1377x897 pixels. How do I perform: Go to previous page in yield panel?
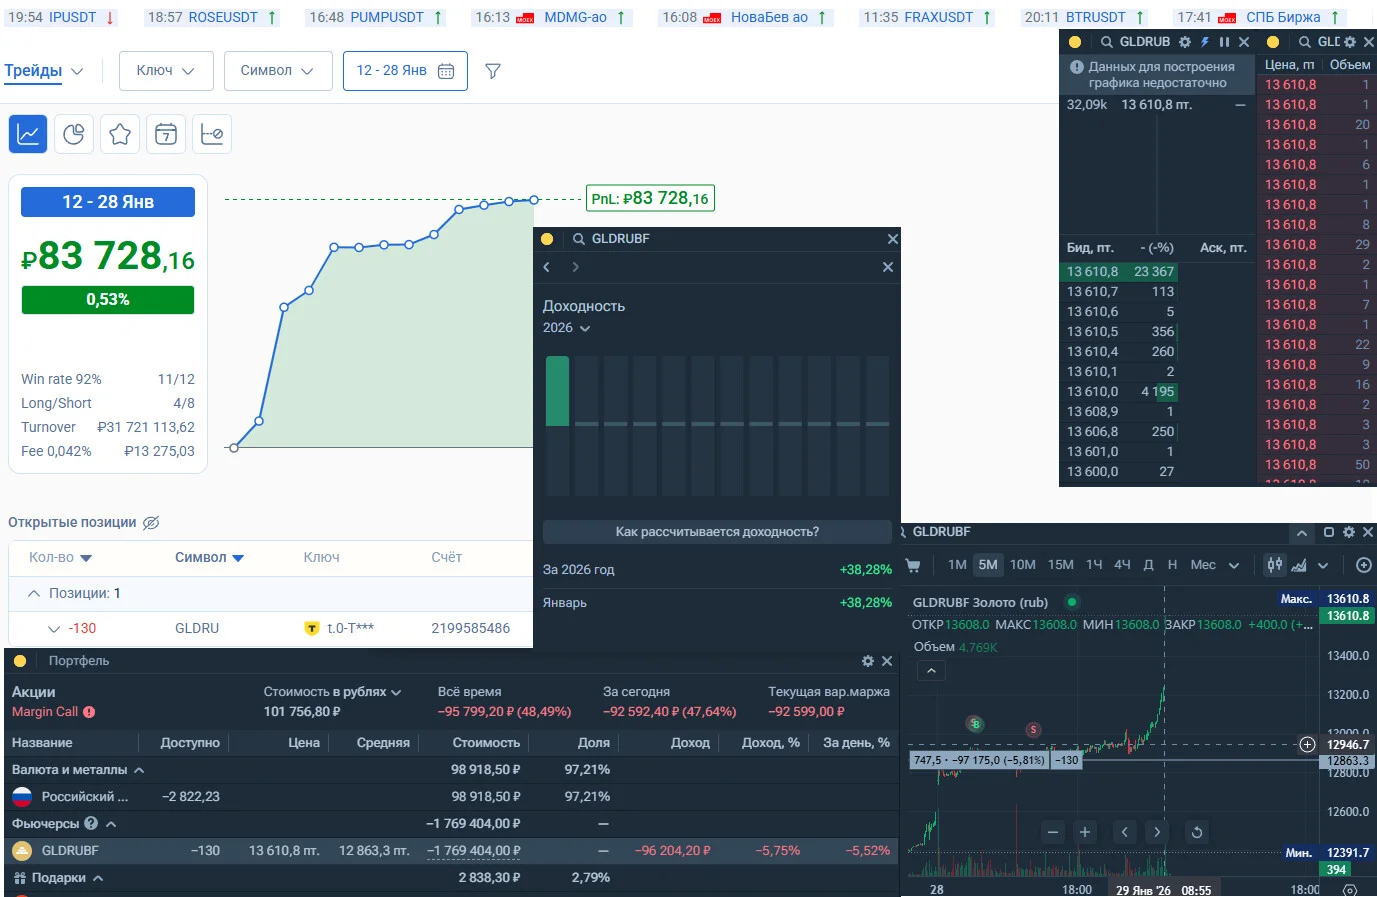[x=547, y=267]
